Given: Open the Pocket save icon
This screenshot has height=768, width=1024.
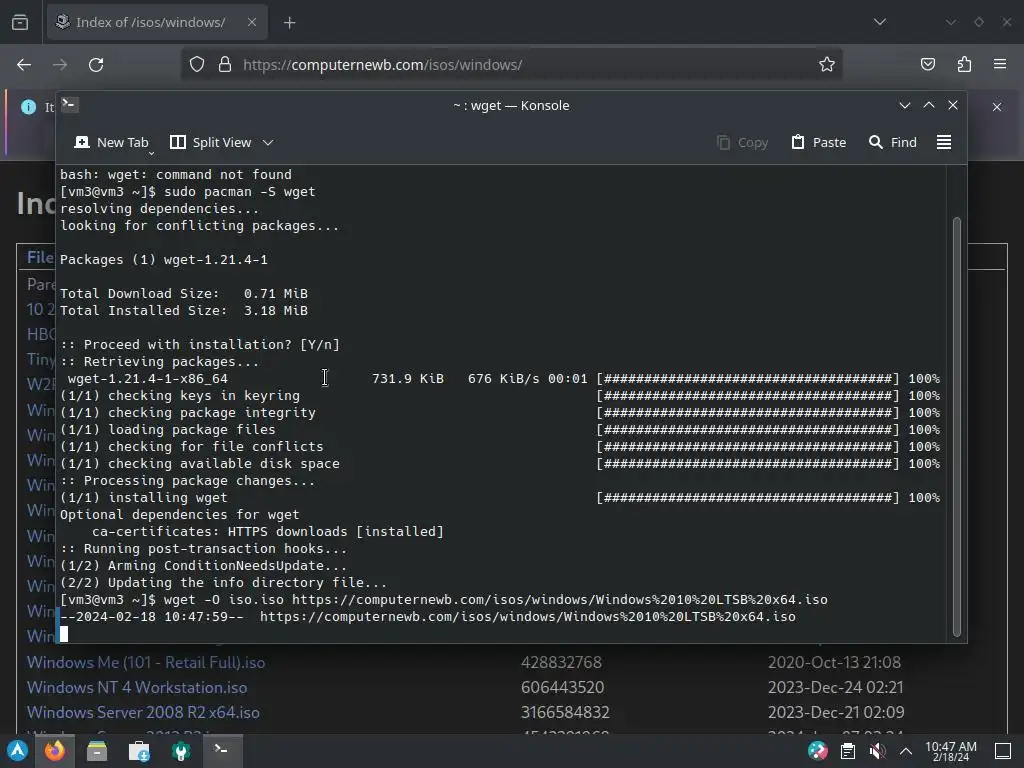Looking at the screenshot, I should tap(927, 65).
